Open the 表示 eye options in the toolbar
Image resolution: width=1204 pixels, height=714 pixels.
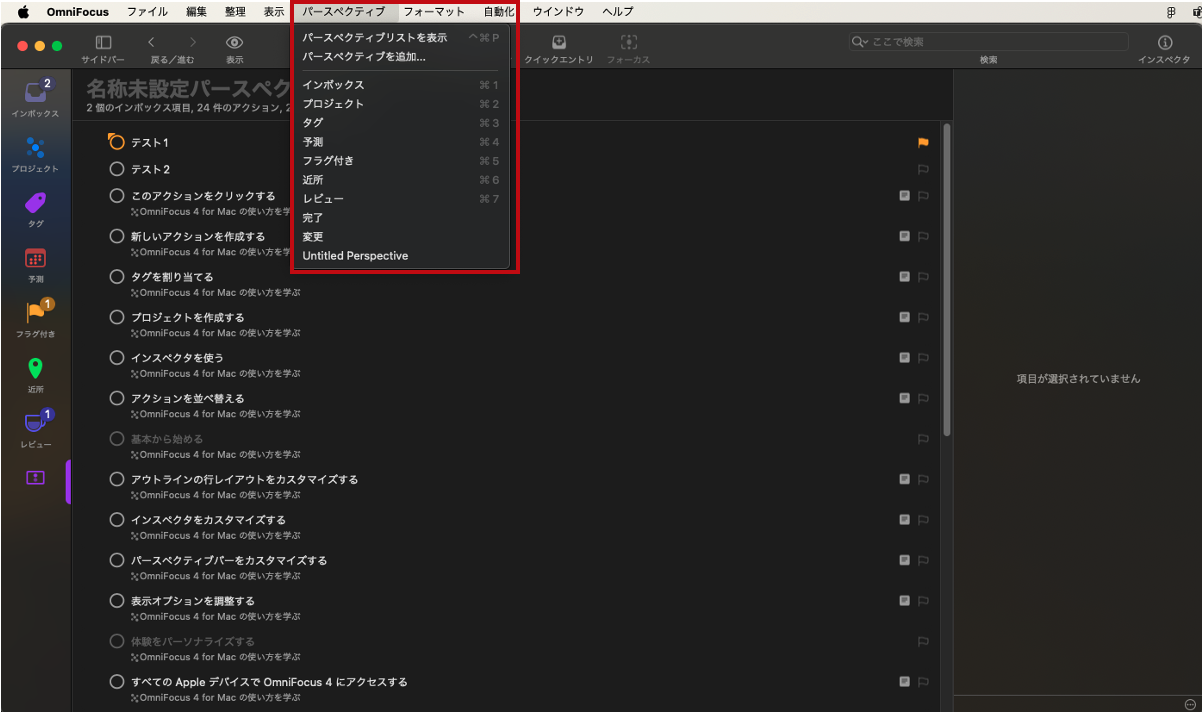click(x=235, y=43)
